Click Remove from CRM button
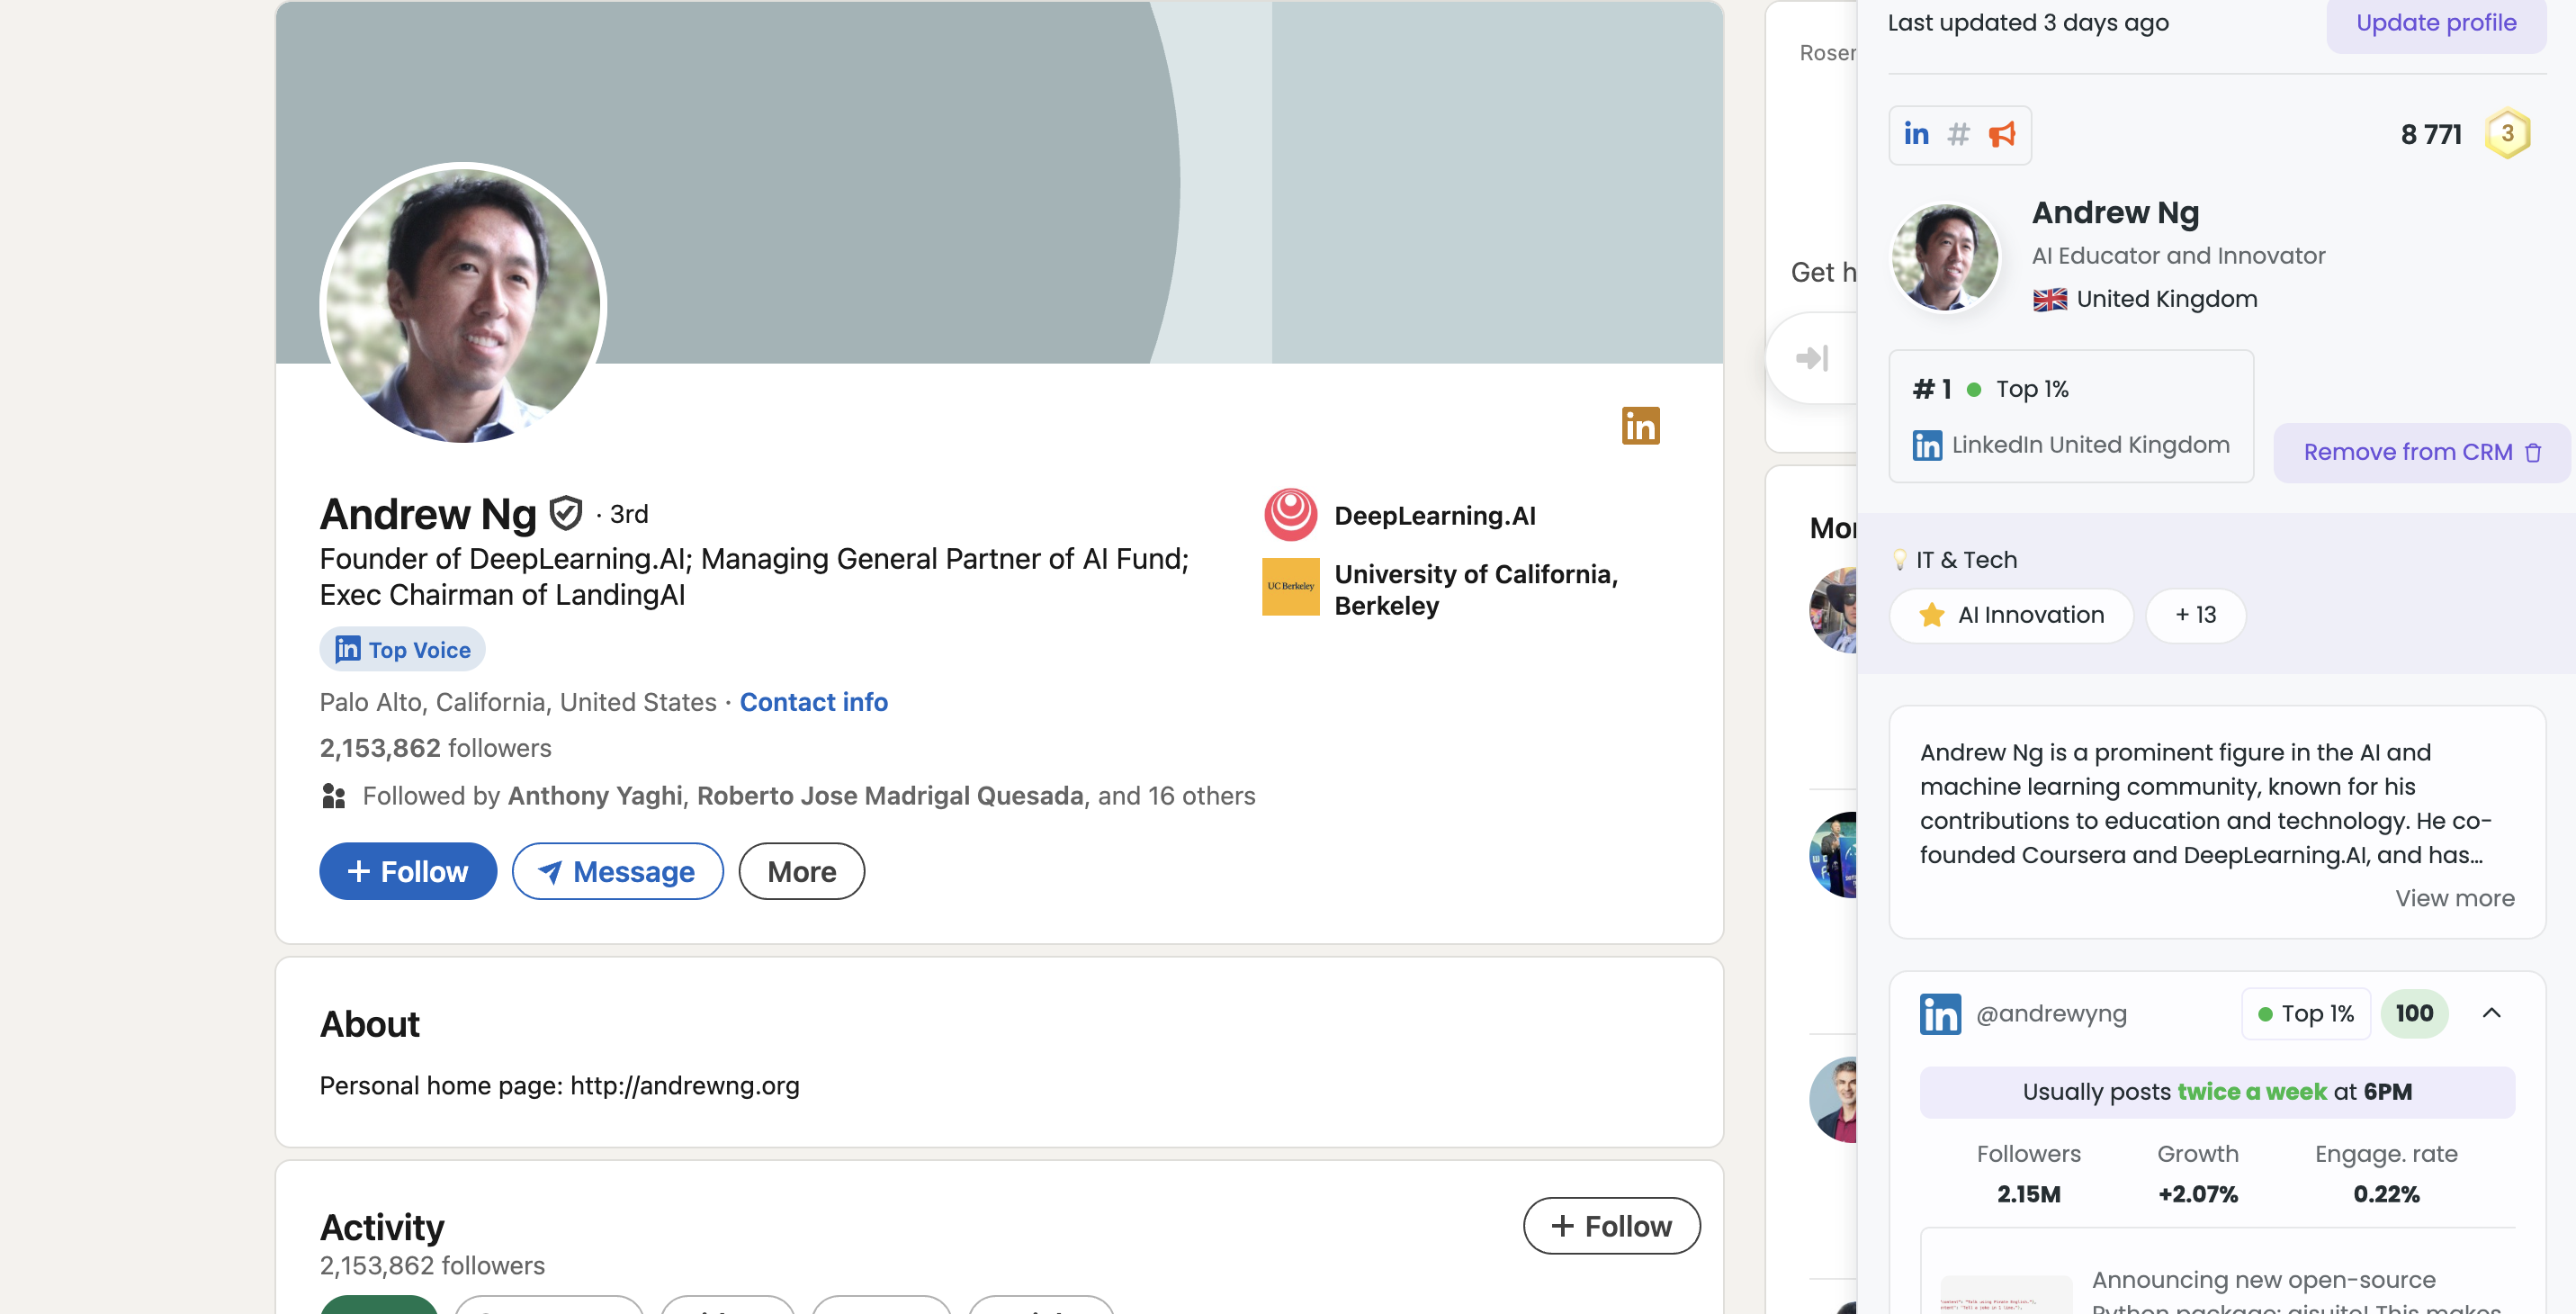Viewport: 2576px width, 1314px height. tap(2421, 452)
